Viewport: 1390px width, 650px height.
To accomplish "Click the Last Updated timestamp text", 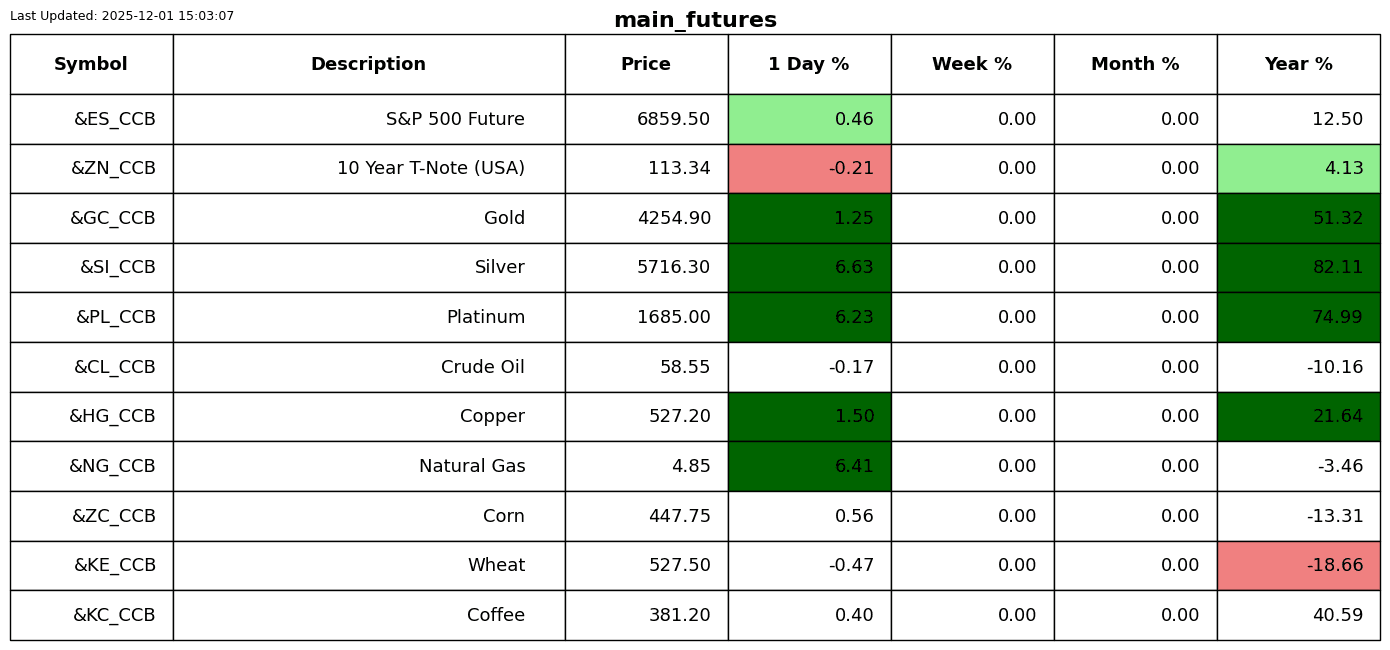I will coord(122,17).
